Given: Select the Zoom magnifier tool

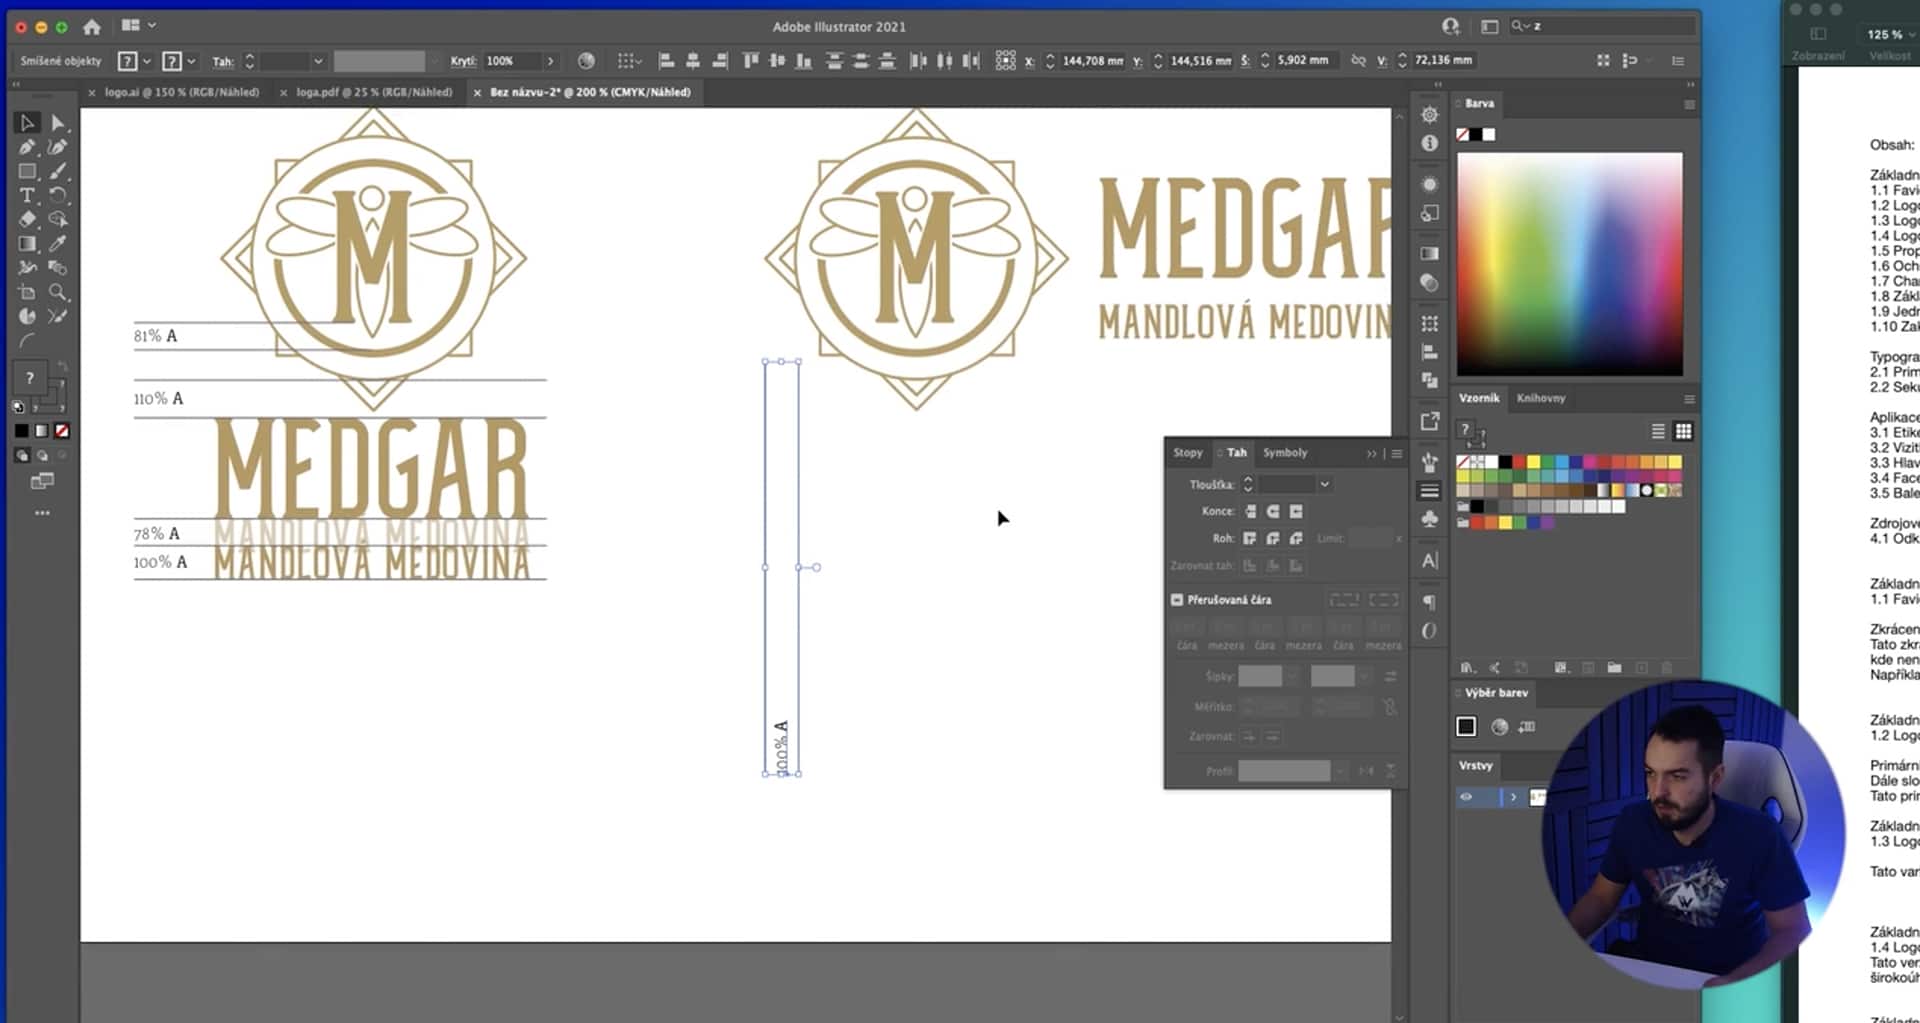Looking at the screenshot, I should pyautogui.click(x=58, y=292).
